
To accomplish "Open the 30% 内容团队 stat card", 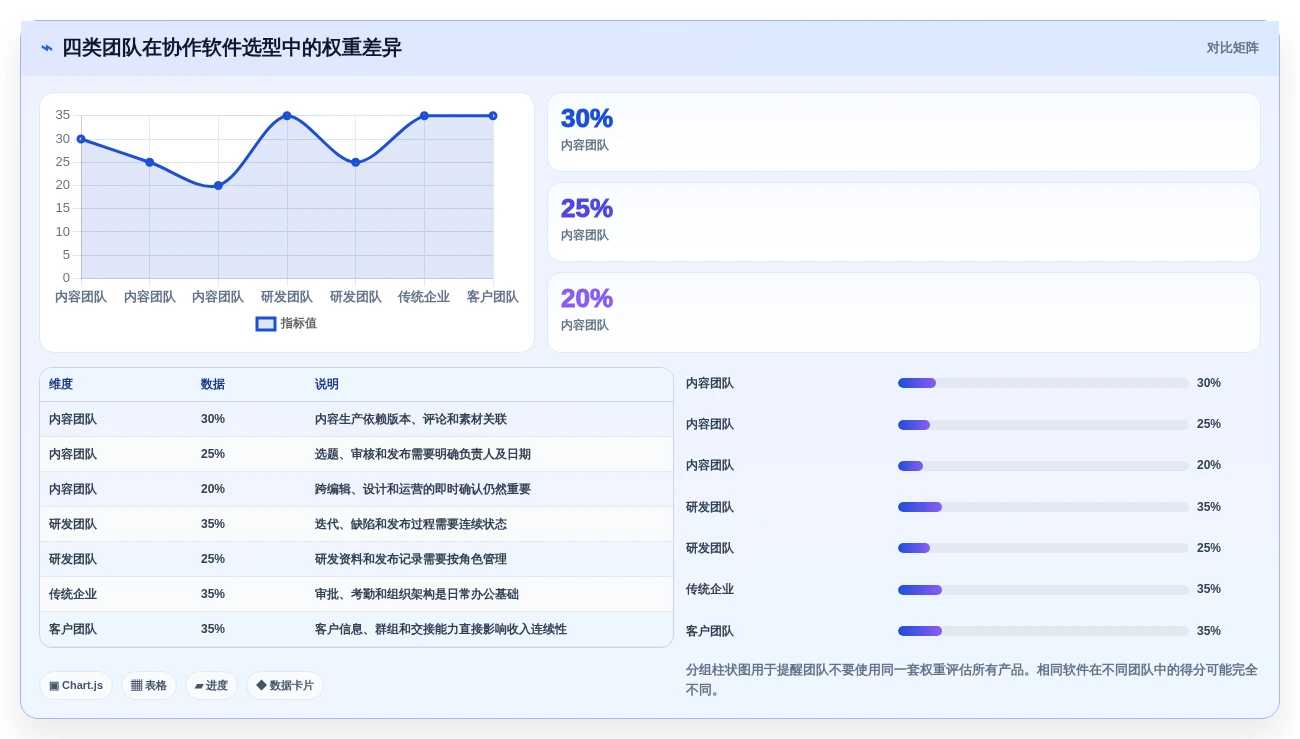I will (x=904, y=132).
